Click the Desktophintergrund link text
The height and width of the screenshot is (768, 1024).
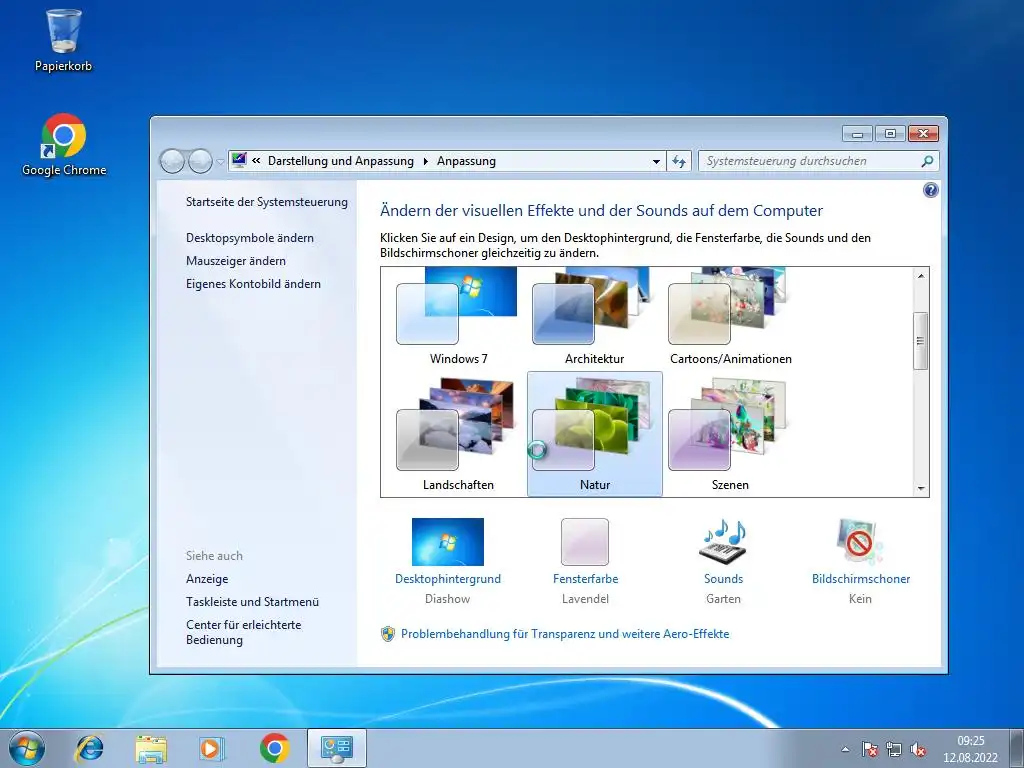coord(448,579)
